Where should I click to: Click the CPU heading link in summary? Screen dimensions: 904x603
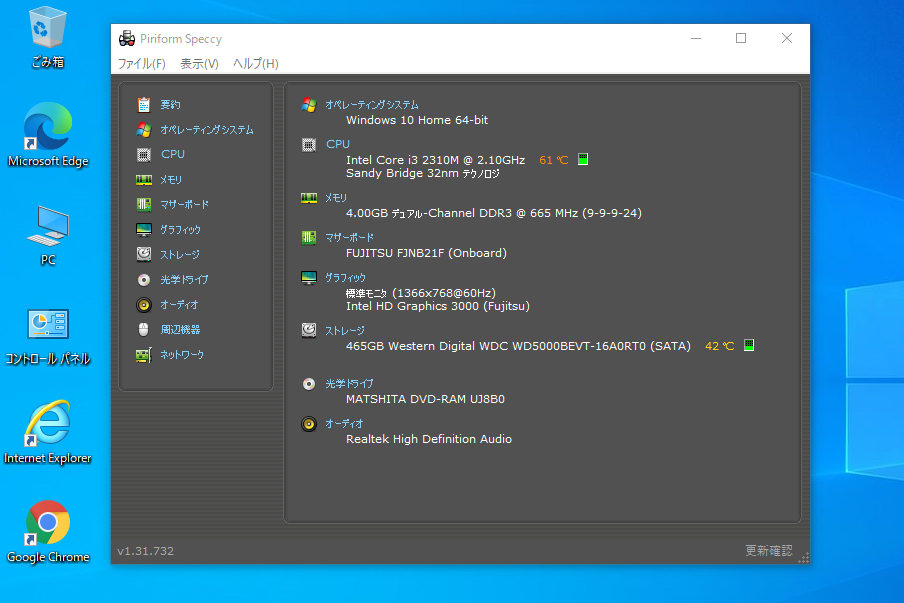tap(338, 144)
